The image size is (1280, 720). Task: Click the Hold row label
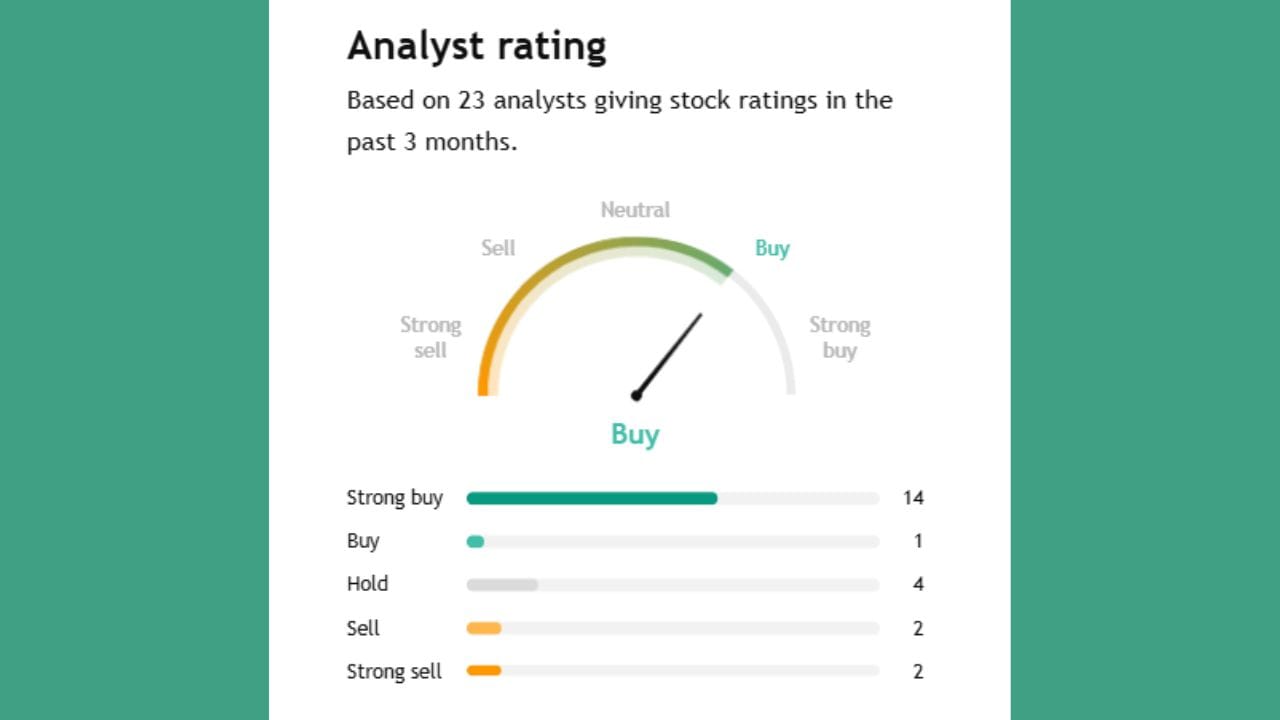367,584
